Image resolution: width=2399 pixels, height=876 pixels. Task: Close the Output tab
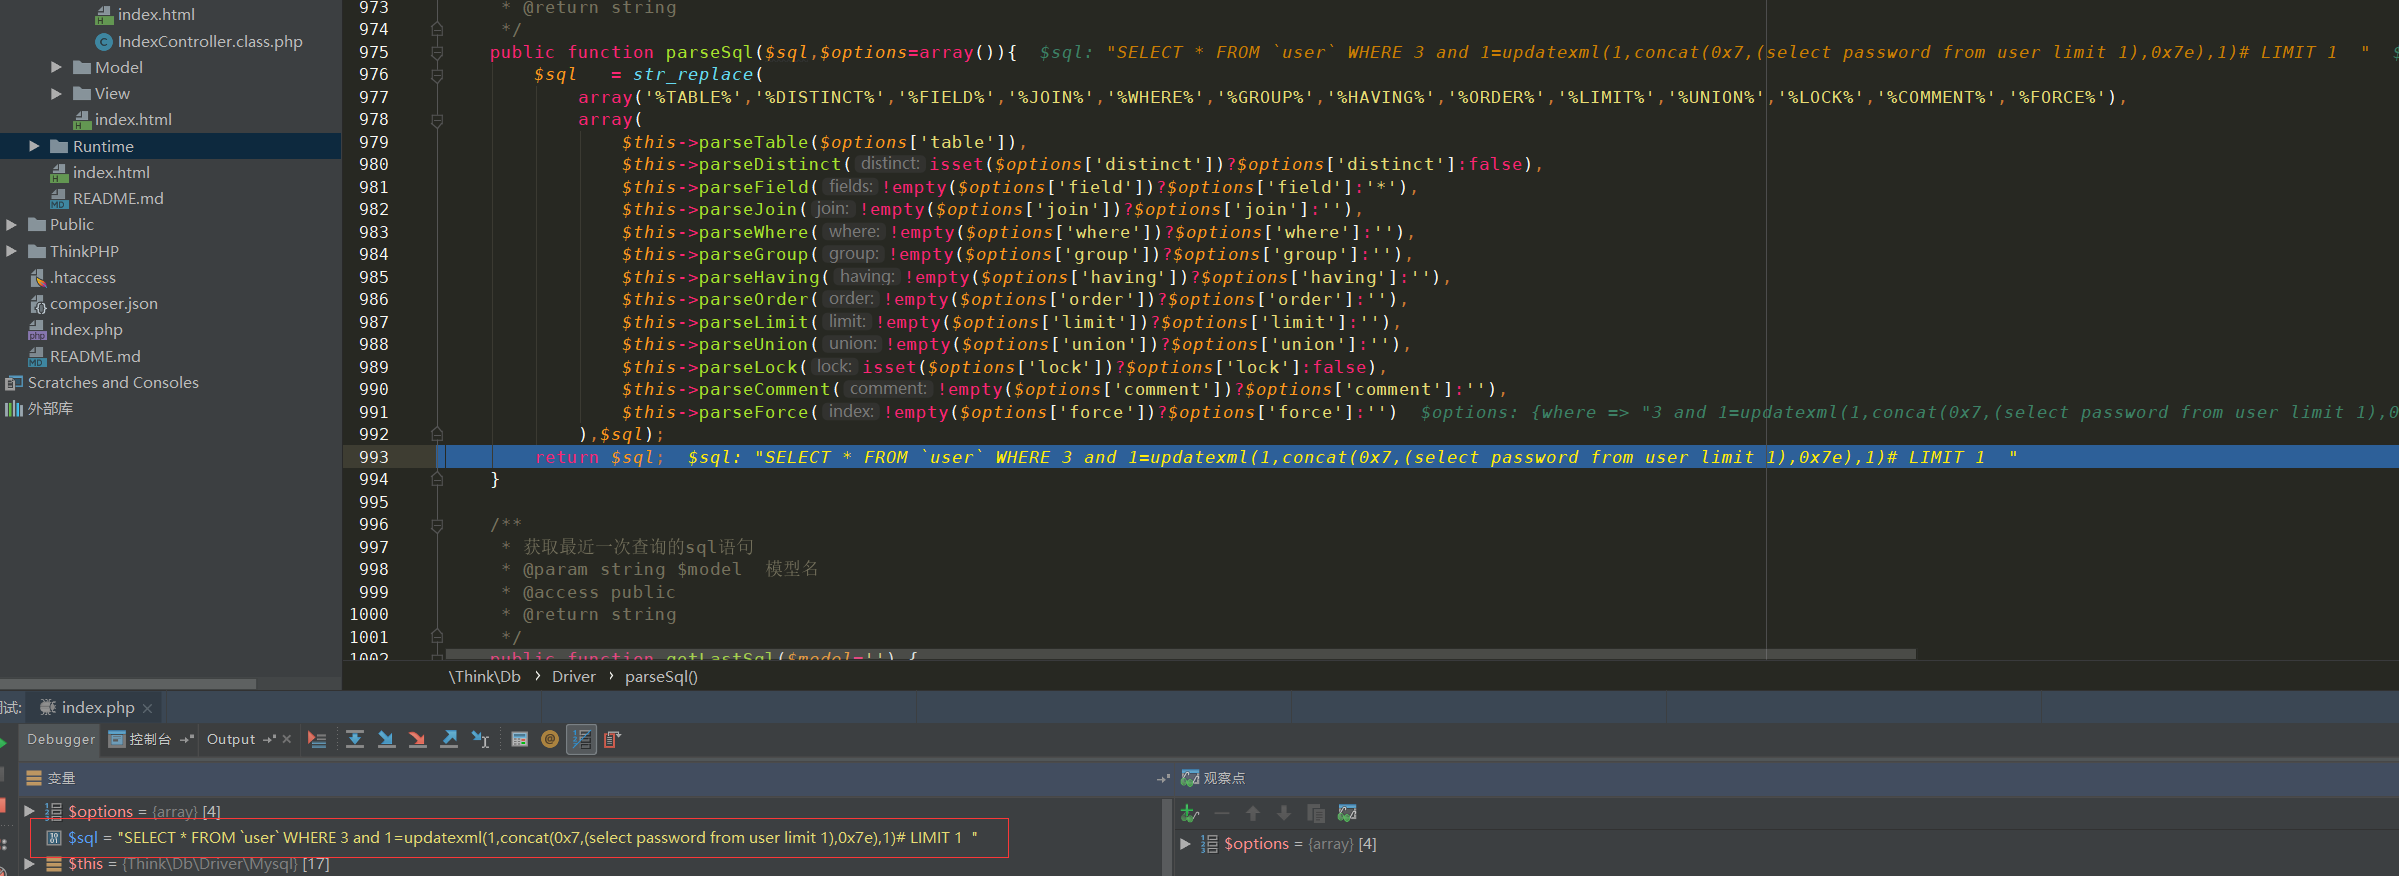[287, 740]
